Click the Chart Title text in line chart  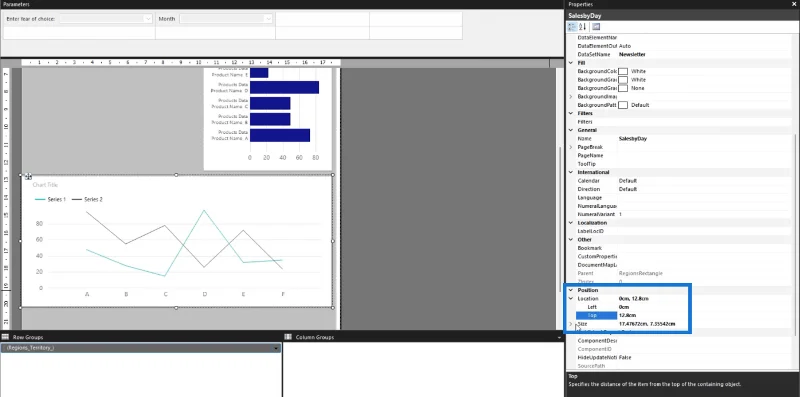click(45, 185)
